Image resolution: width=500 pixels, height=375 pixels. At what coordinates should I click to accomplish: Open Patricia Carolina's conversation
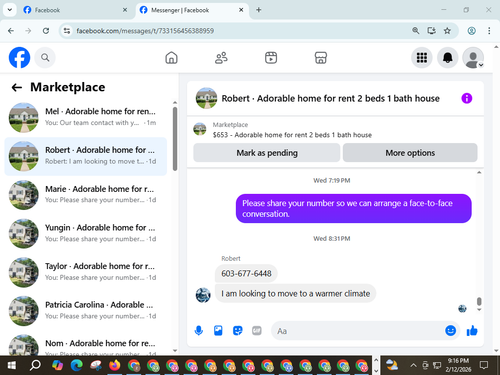86,311
